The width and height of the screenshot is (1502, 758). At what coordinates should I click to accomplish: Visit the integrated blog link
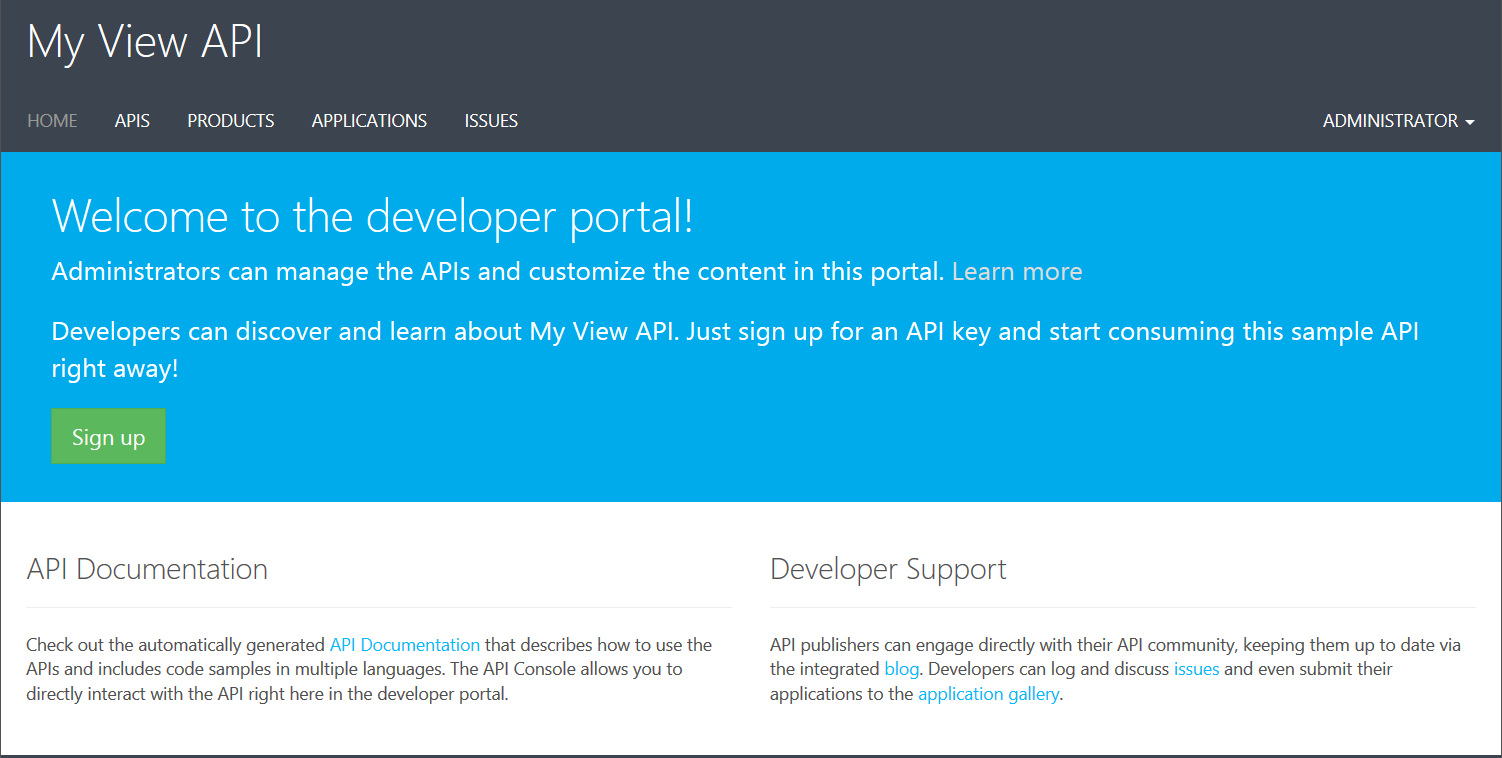point(902,669)
